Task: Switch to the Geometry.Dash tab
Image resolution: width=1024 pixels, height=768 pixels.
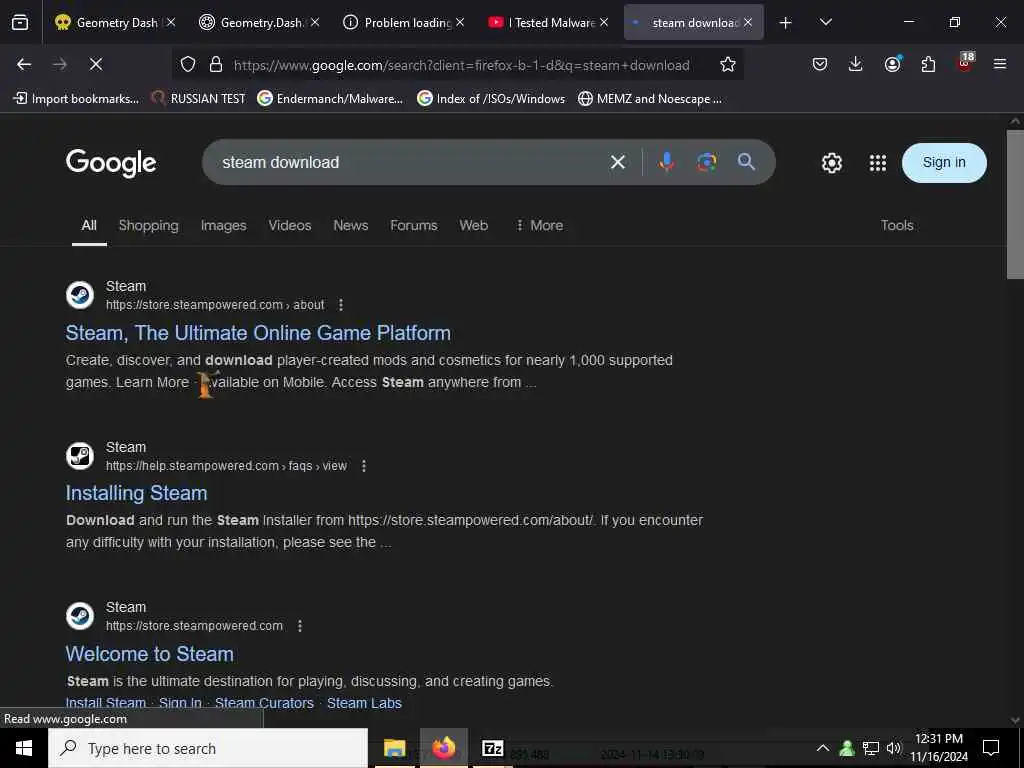Action: pyautogui.click(x=260, y=23)
